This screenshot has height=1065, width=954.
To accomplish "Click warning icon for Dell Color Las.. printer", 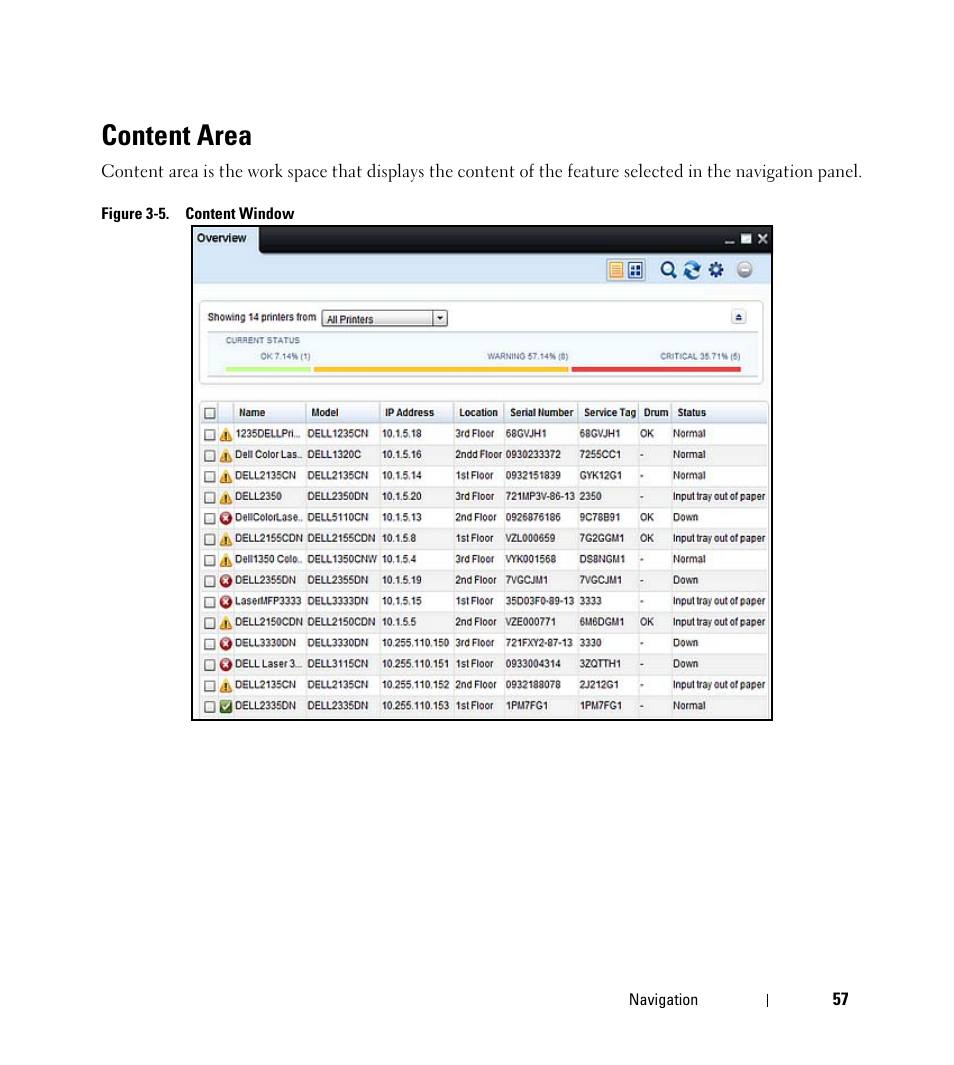I will tap(225, 456).
